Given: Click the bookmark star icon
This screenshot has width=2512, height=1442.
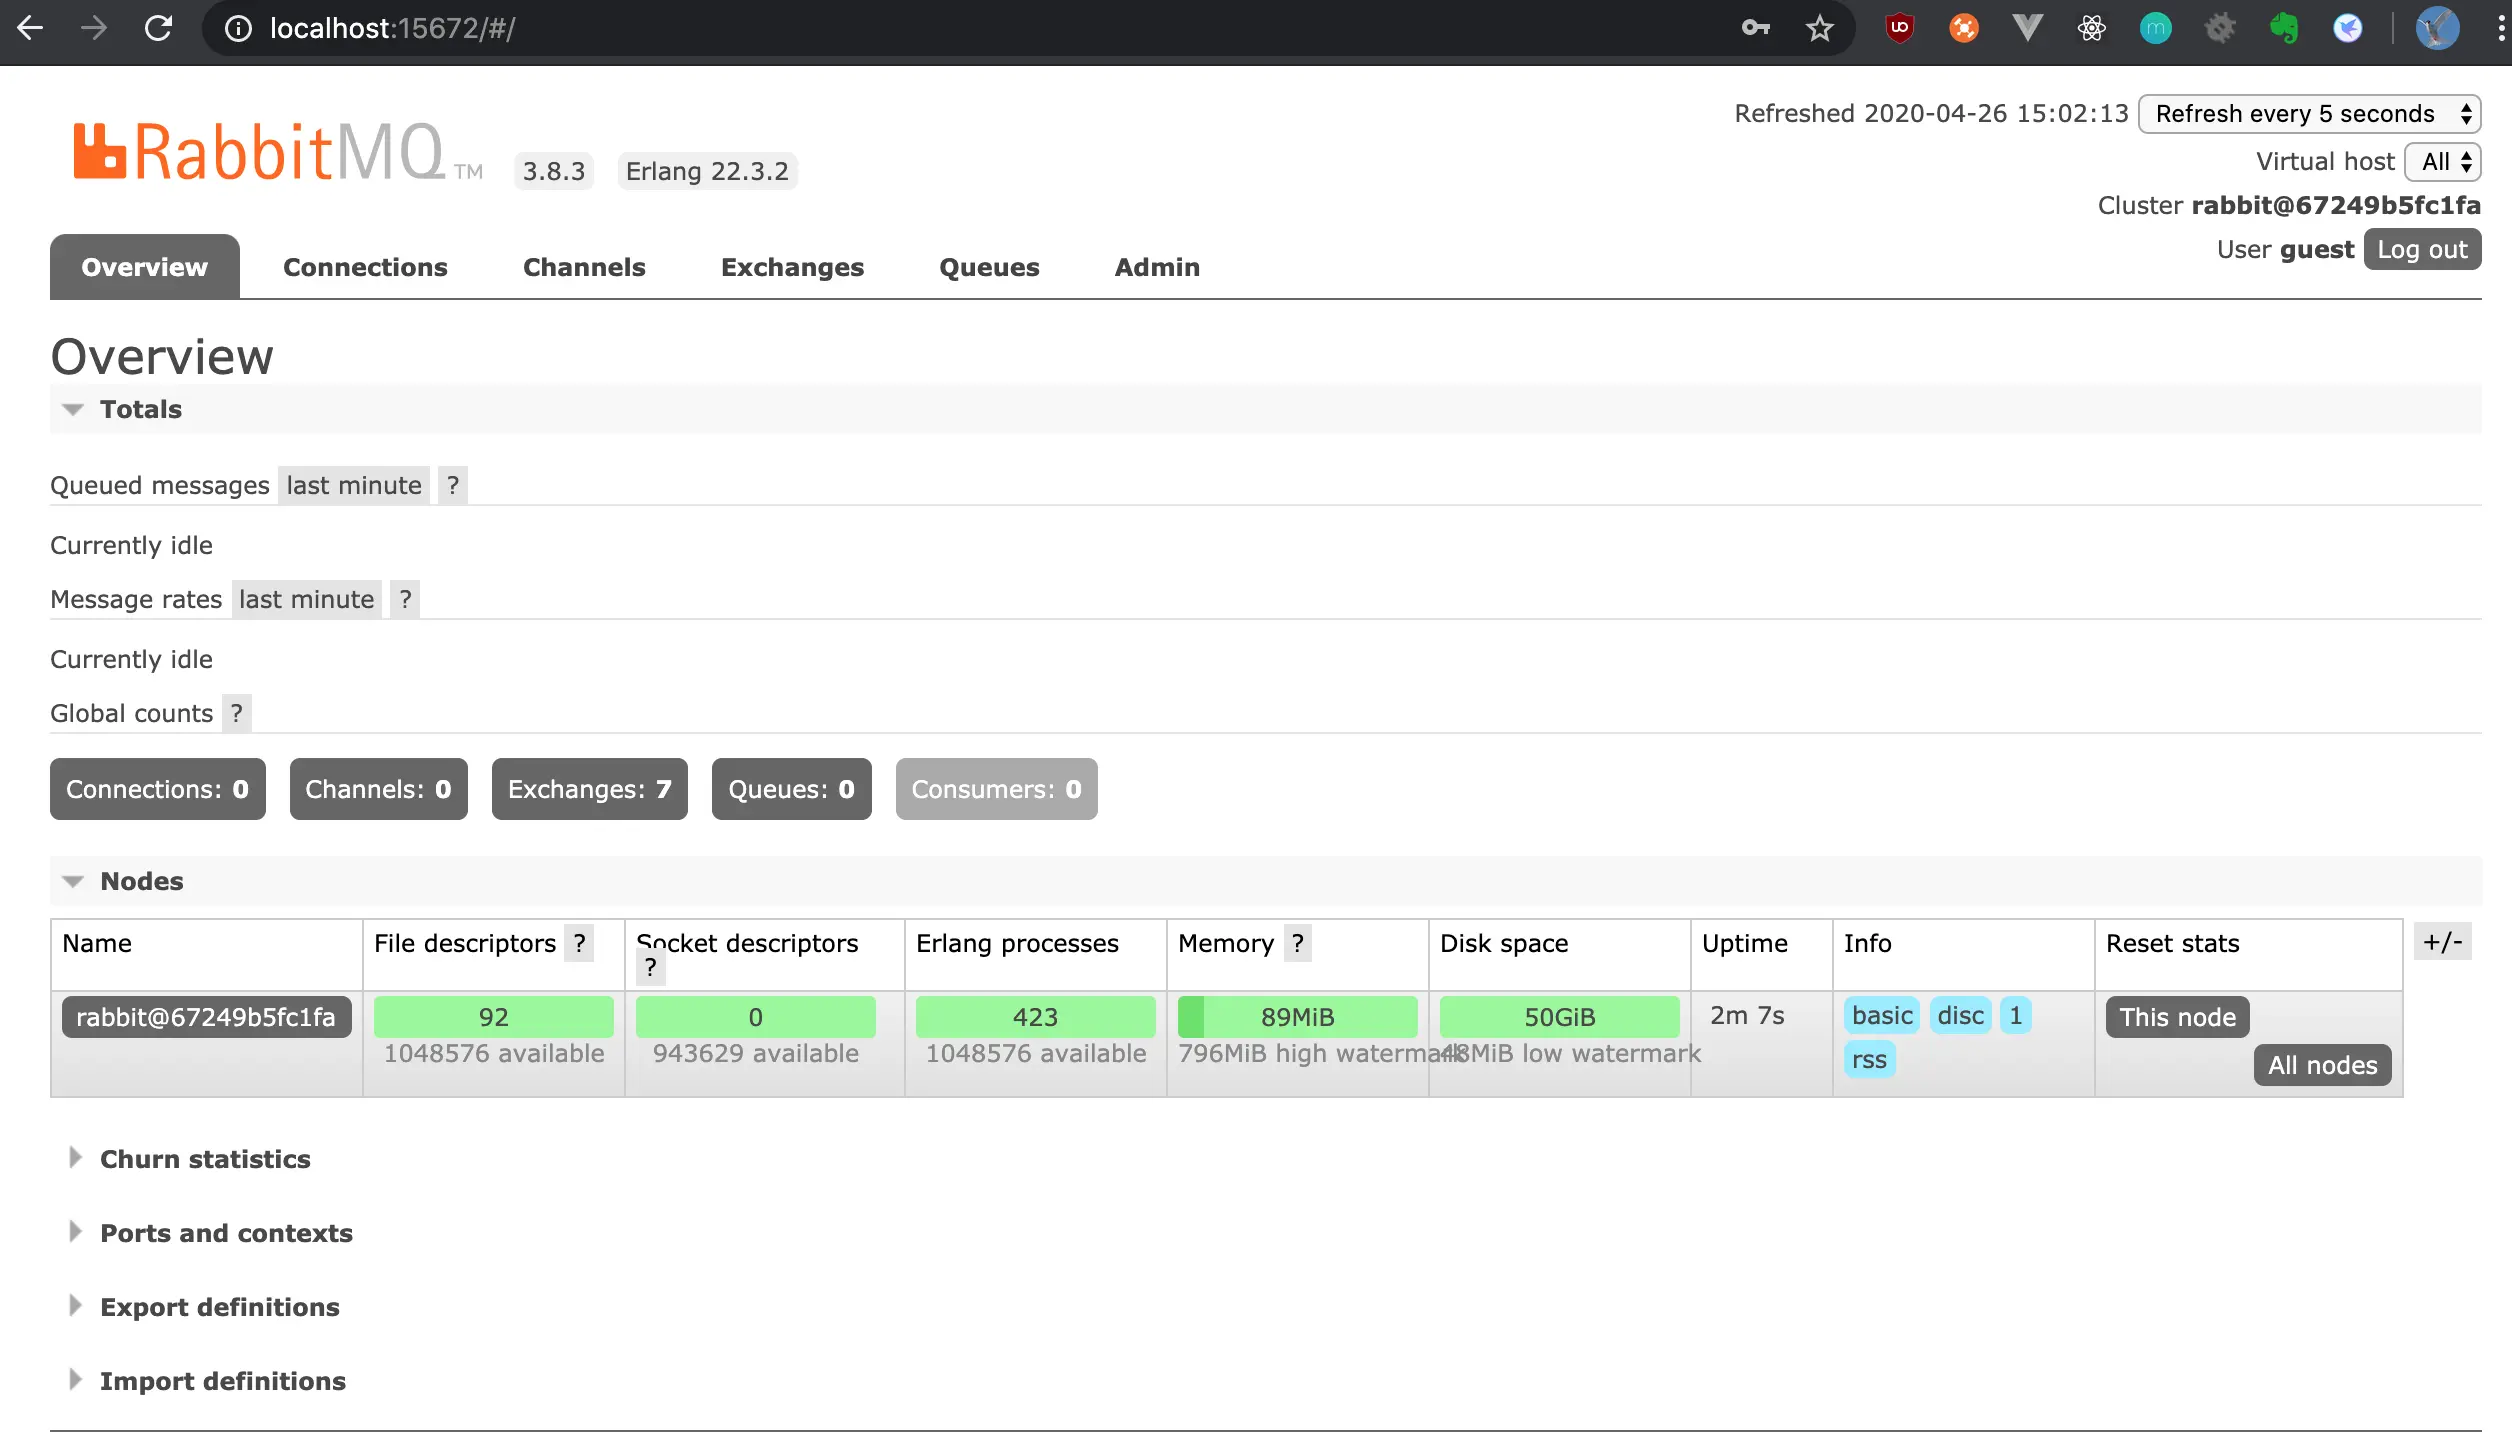Looking at the screenshot, I should [x=1819, y=28].
